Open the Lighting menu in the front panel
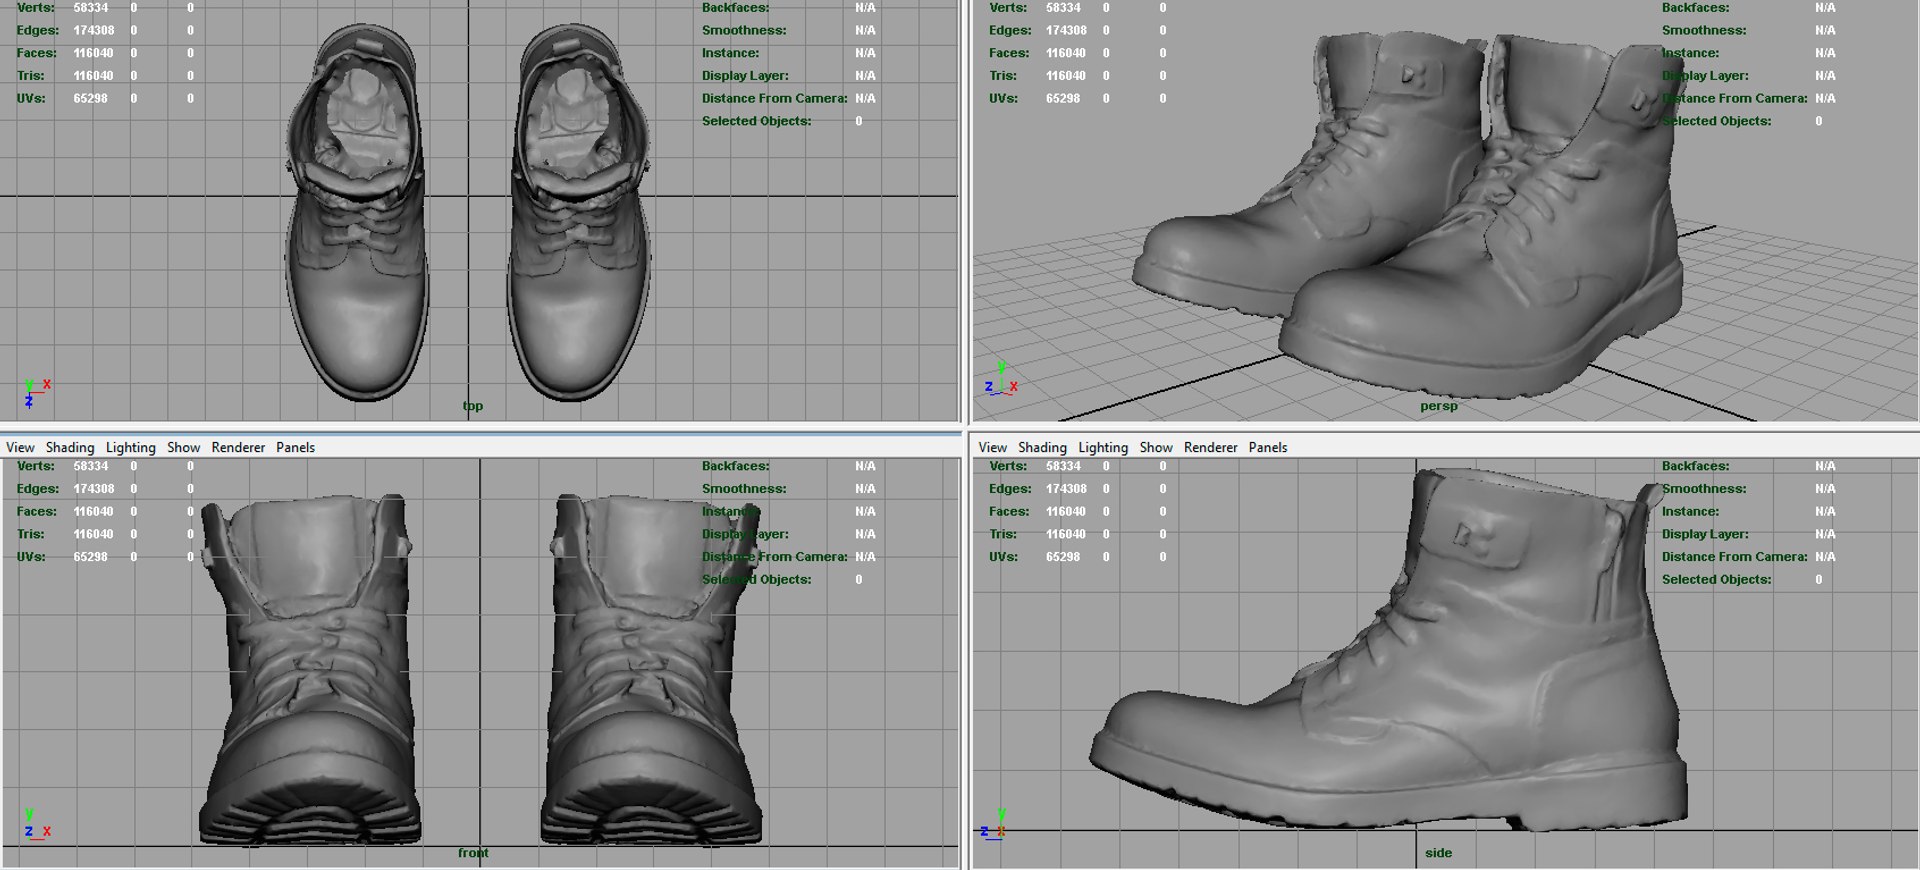This screenshot has height=870, width=1920. pyautogui.click(x=131, y=447)
